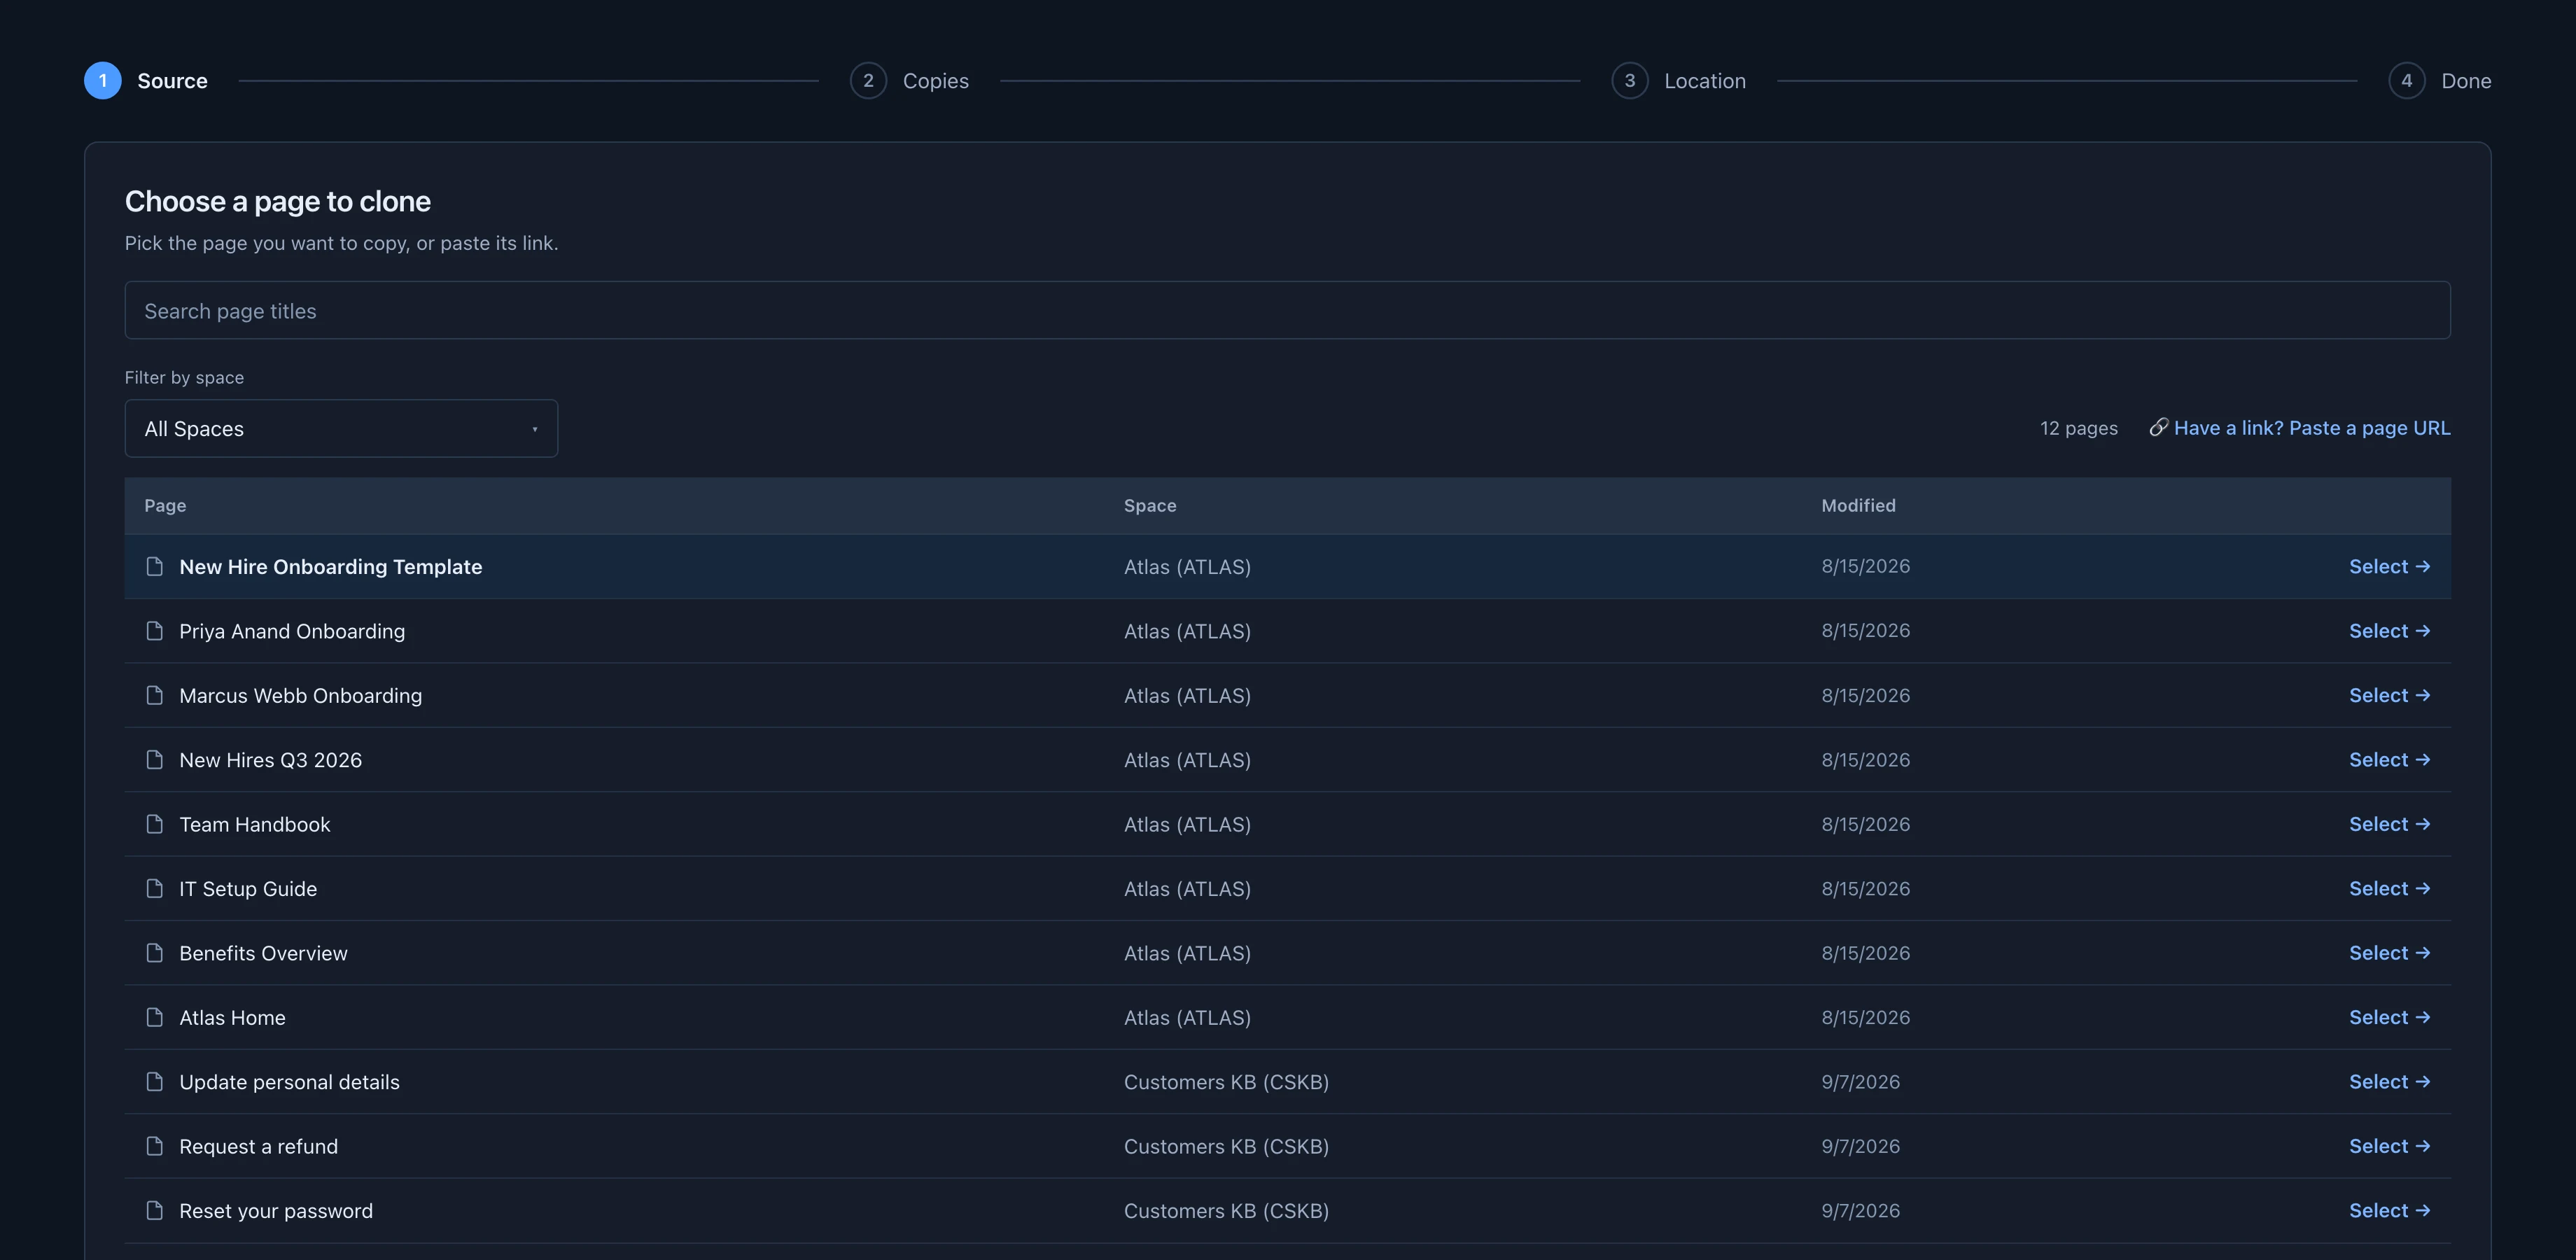The height and width of the screenshot is (1260, 2576).
Task: Click page icon beside IT Setup Guide
Action: point(154,888)
